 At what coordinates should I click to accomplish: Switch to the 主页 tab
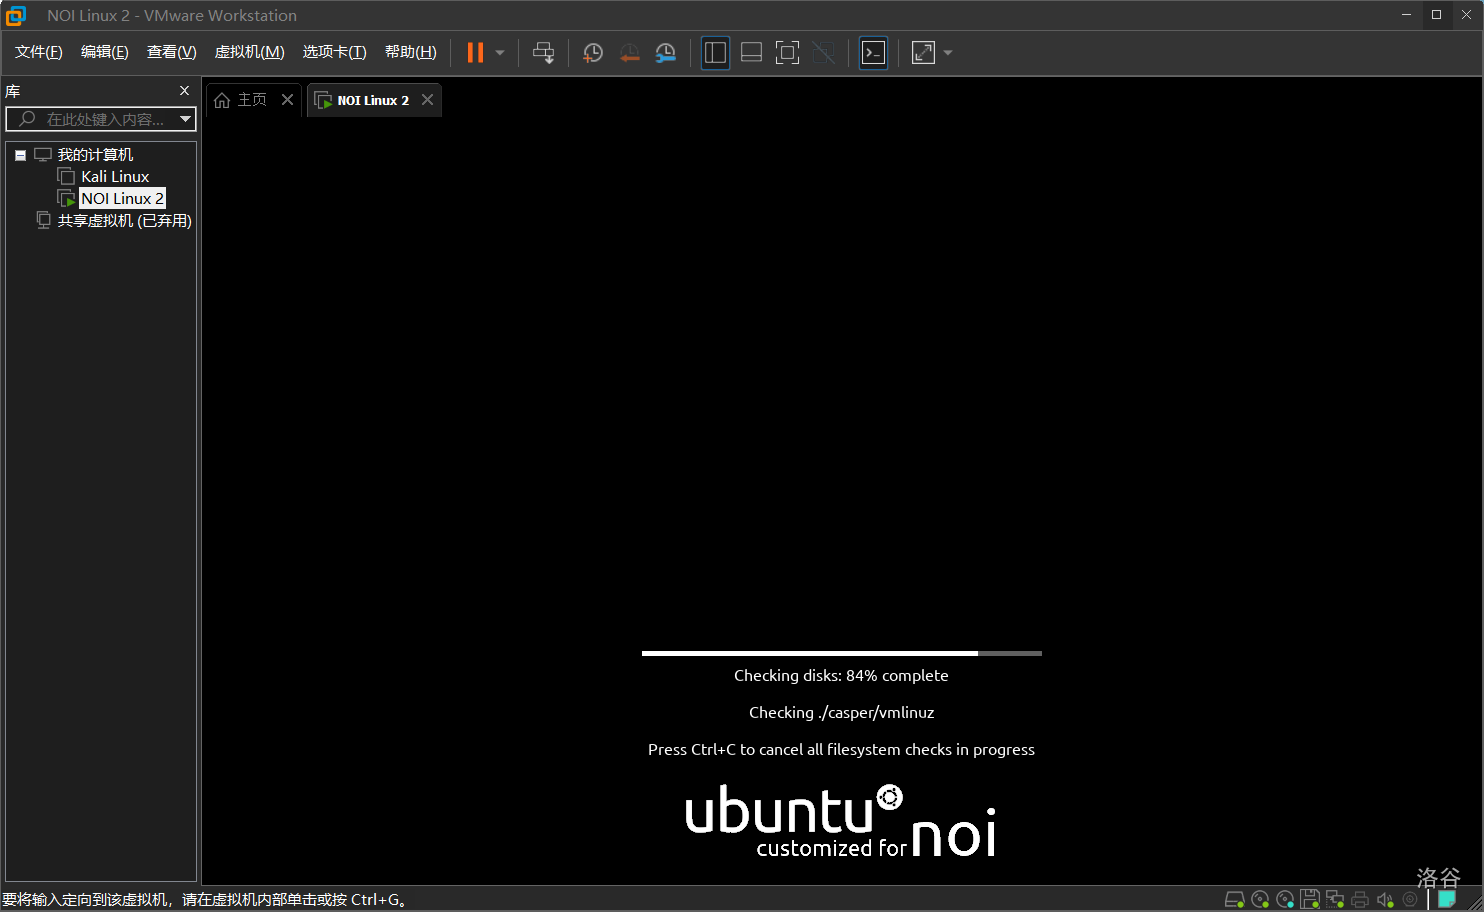[x=242, y=100]
